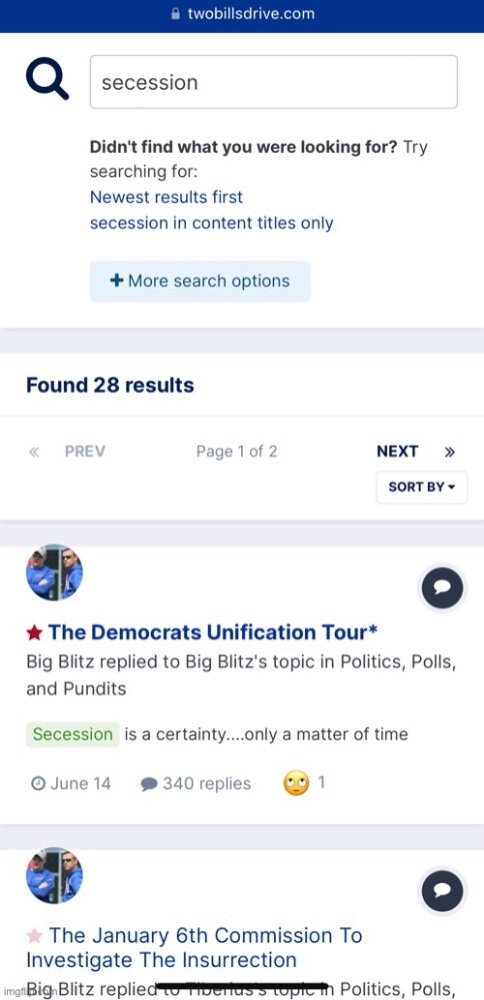Click the eye-roll emoji reaction
484x1000 pixels.
pos(296,783)
